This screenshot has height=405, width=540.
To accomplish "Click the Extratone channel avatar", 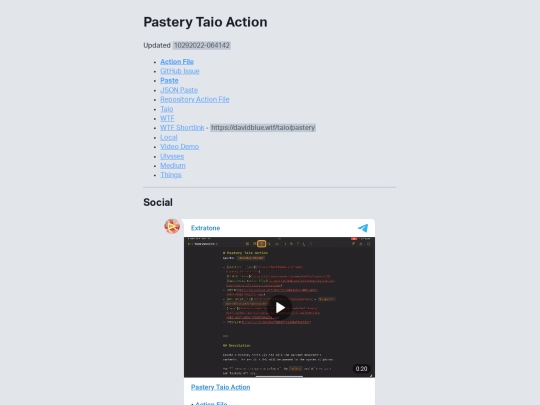I will [172, 226].
